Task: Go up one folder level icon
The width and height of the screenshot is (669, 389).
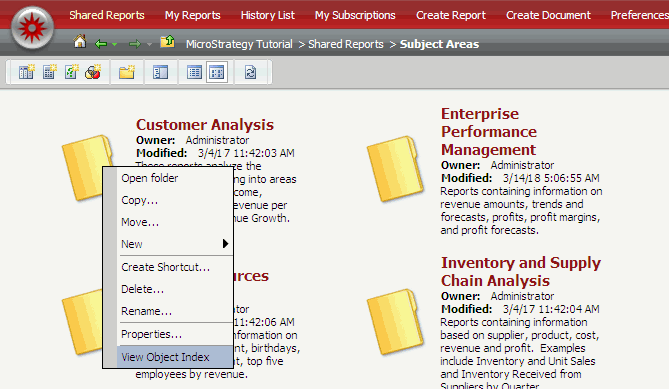Action: pos(168,42)
